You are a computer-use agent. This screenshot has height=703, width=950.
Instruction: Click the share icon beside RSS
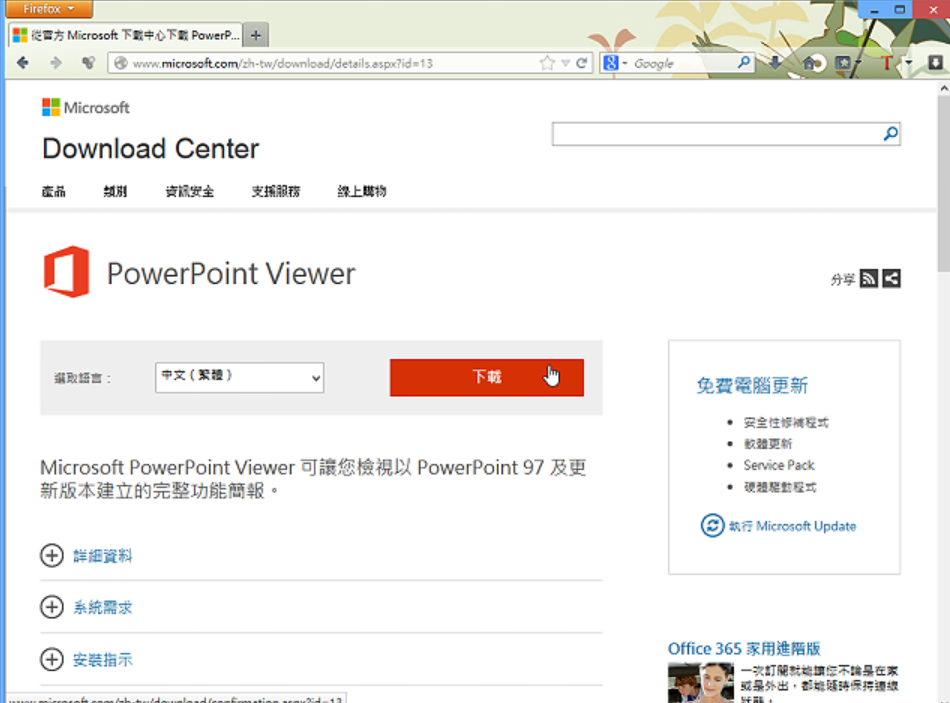(891, 279)
